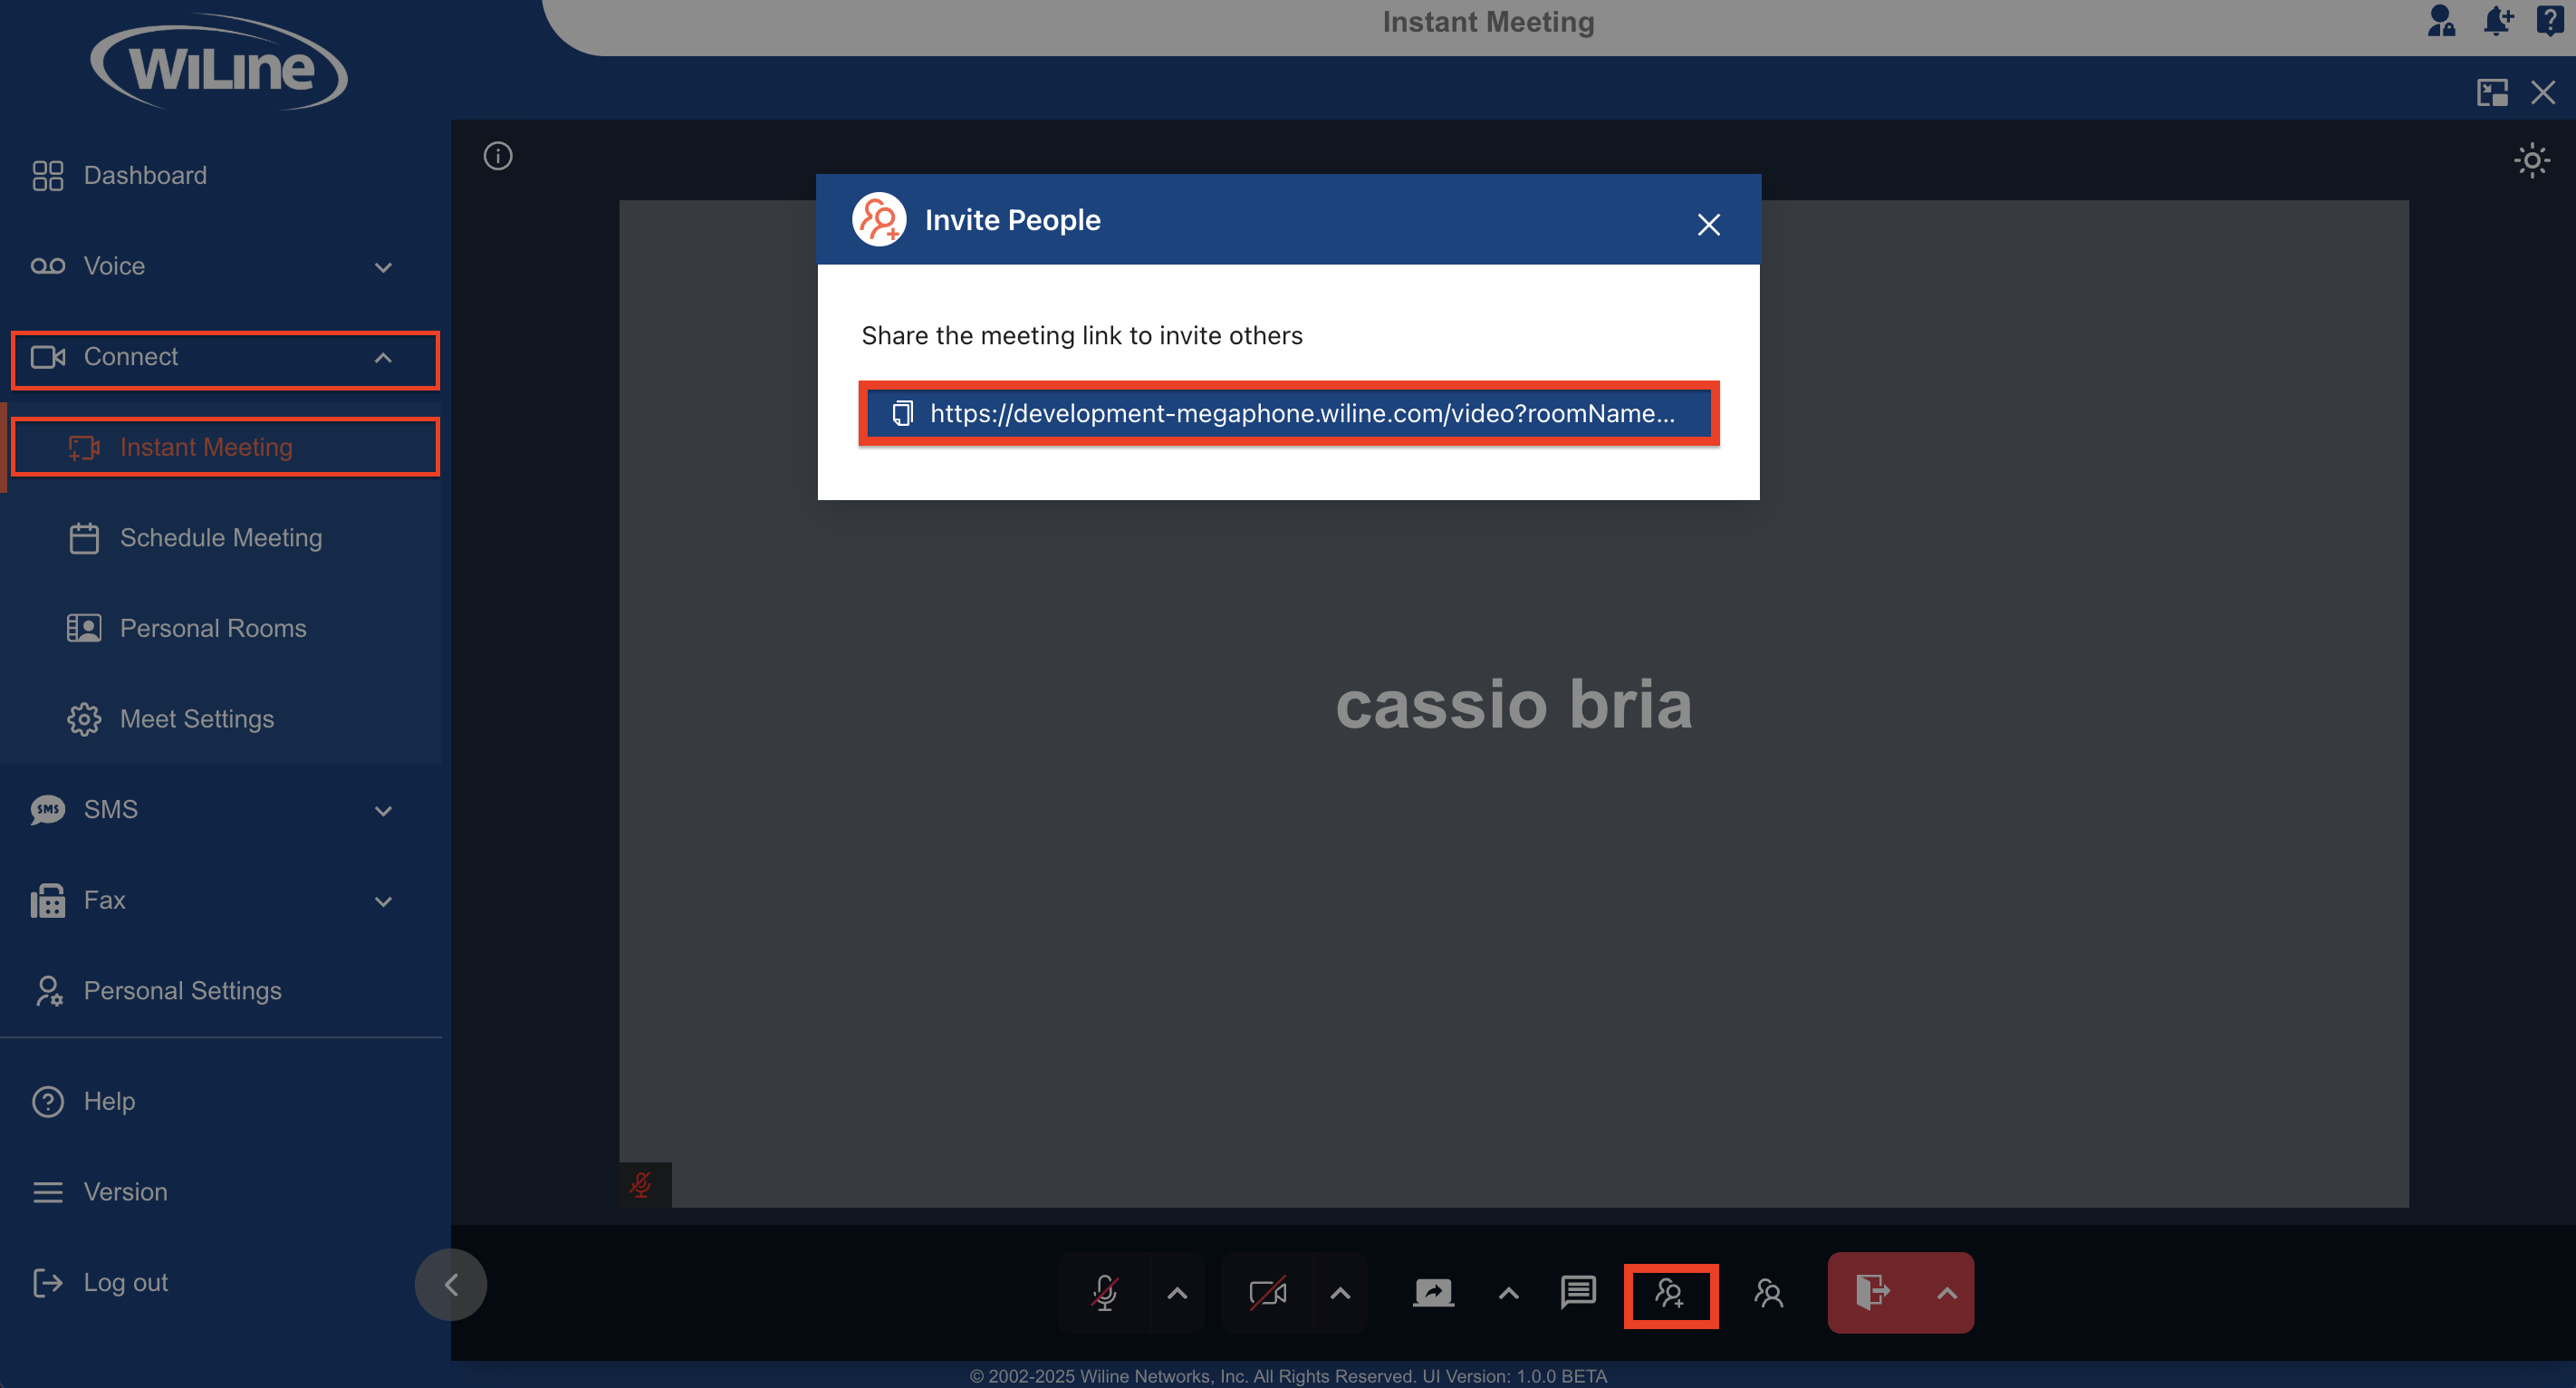Click the invite people toolbar button

(1670, 1294)
